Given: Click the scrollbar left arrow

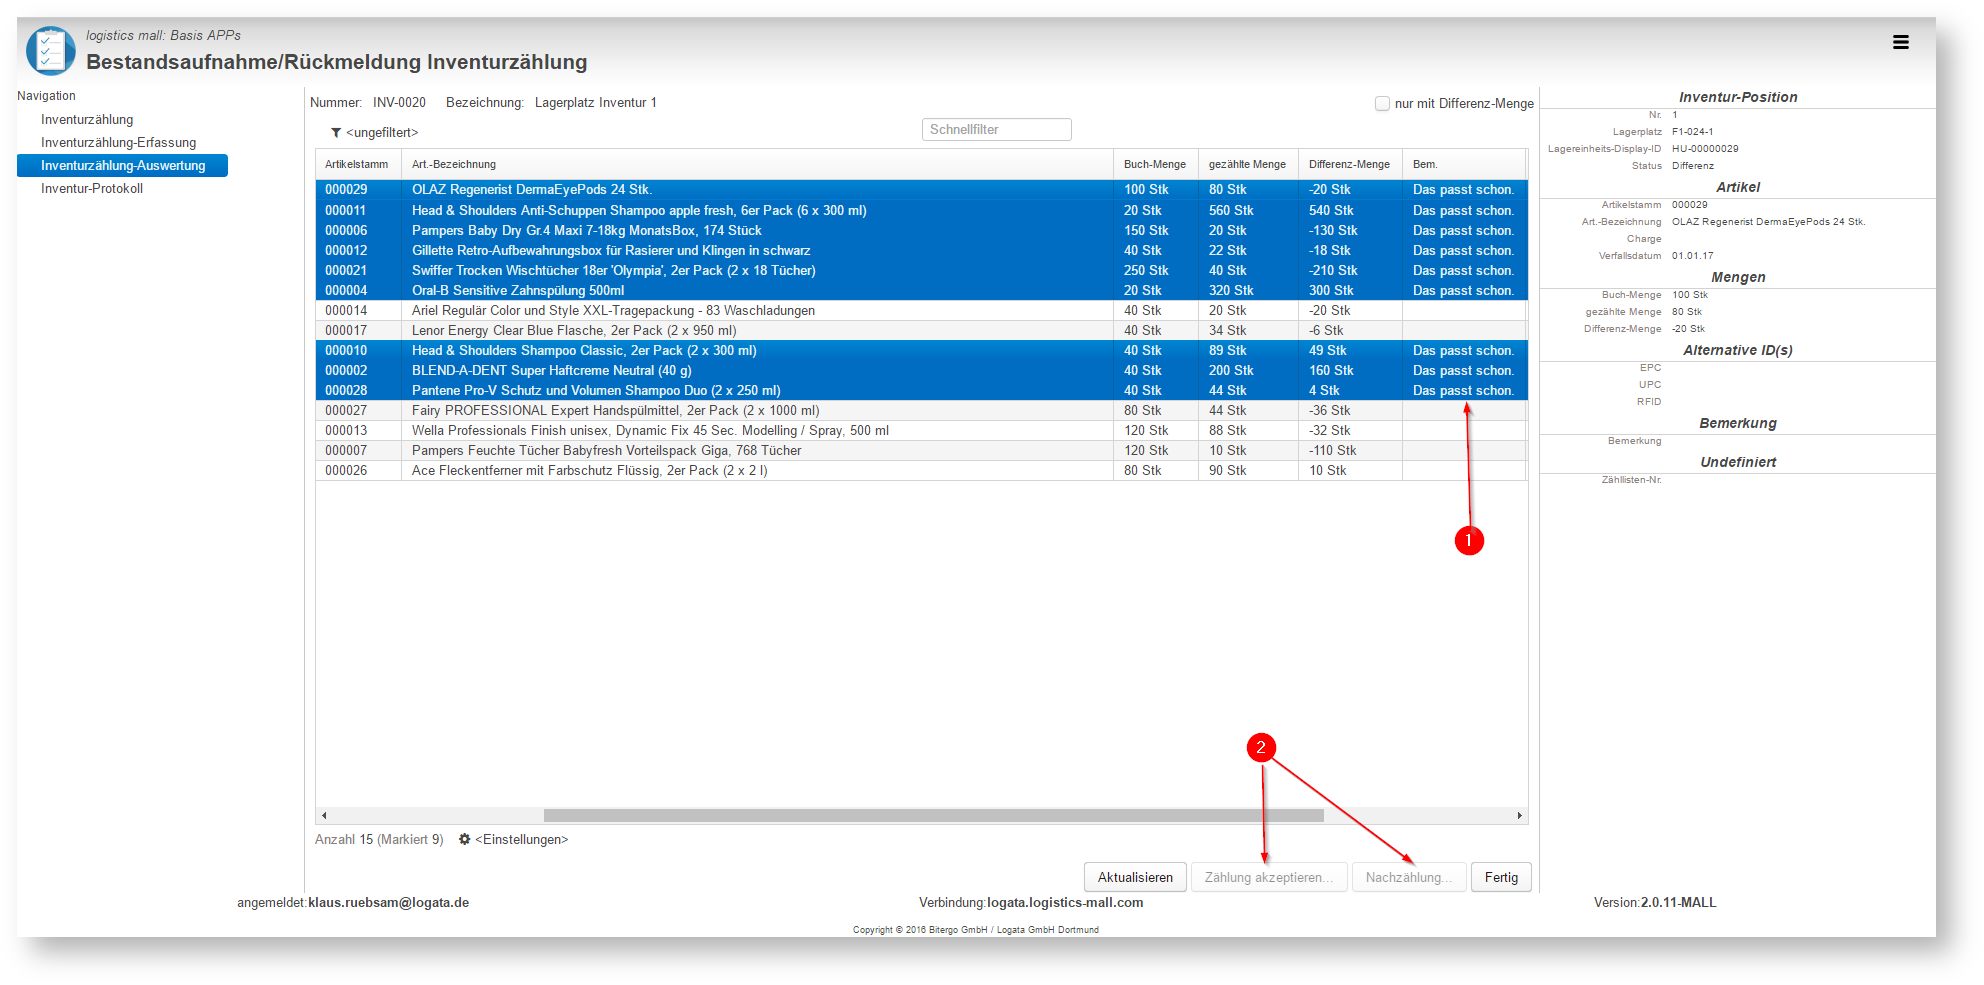Looking at the screenshot, I should click(324, 815).
